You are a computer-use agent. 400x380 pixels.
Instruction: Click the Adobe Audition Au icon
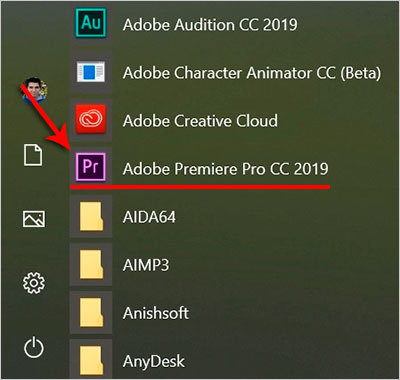coord(91,23)
